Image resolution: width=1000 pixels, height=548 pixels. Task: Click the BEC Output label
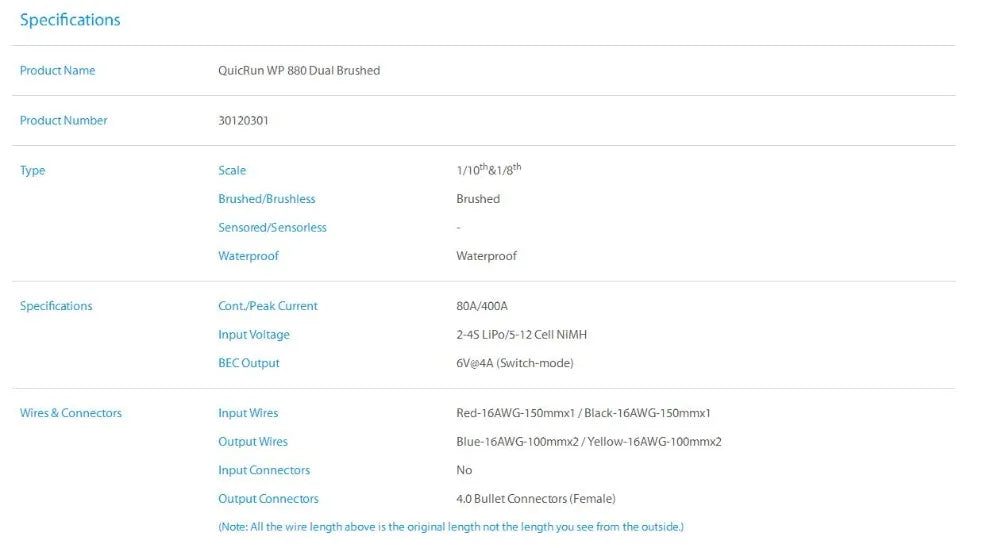click(249, 363)
